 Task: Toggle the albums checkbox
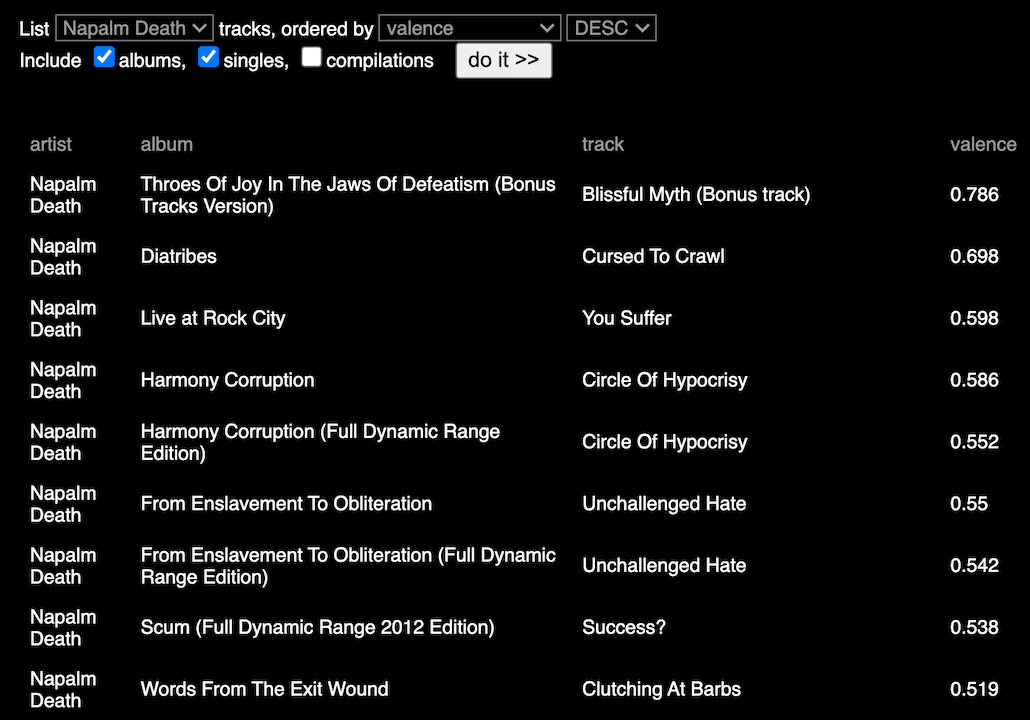(x=104, y=57)
